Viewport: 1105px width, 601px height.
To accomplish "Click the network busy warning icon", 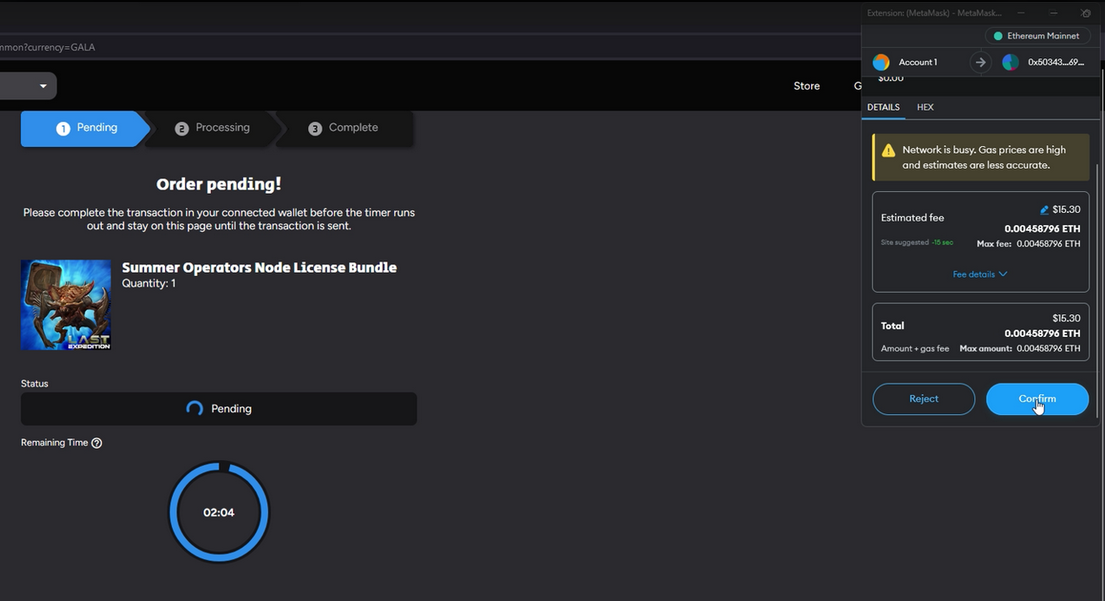I will click(x=888, y=150).
